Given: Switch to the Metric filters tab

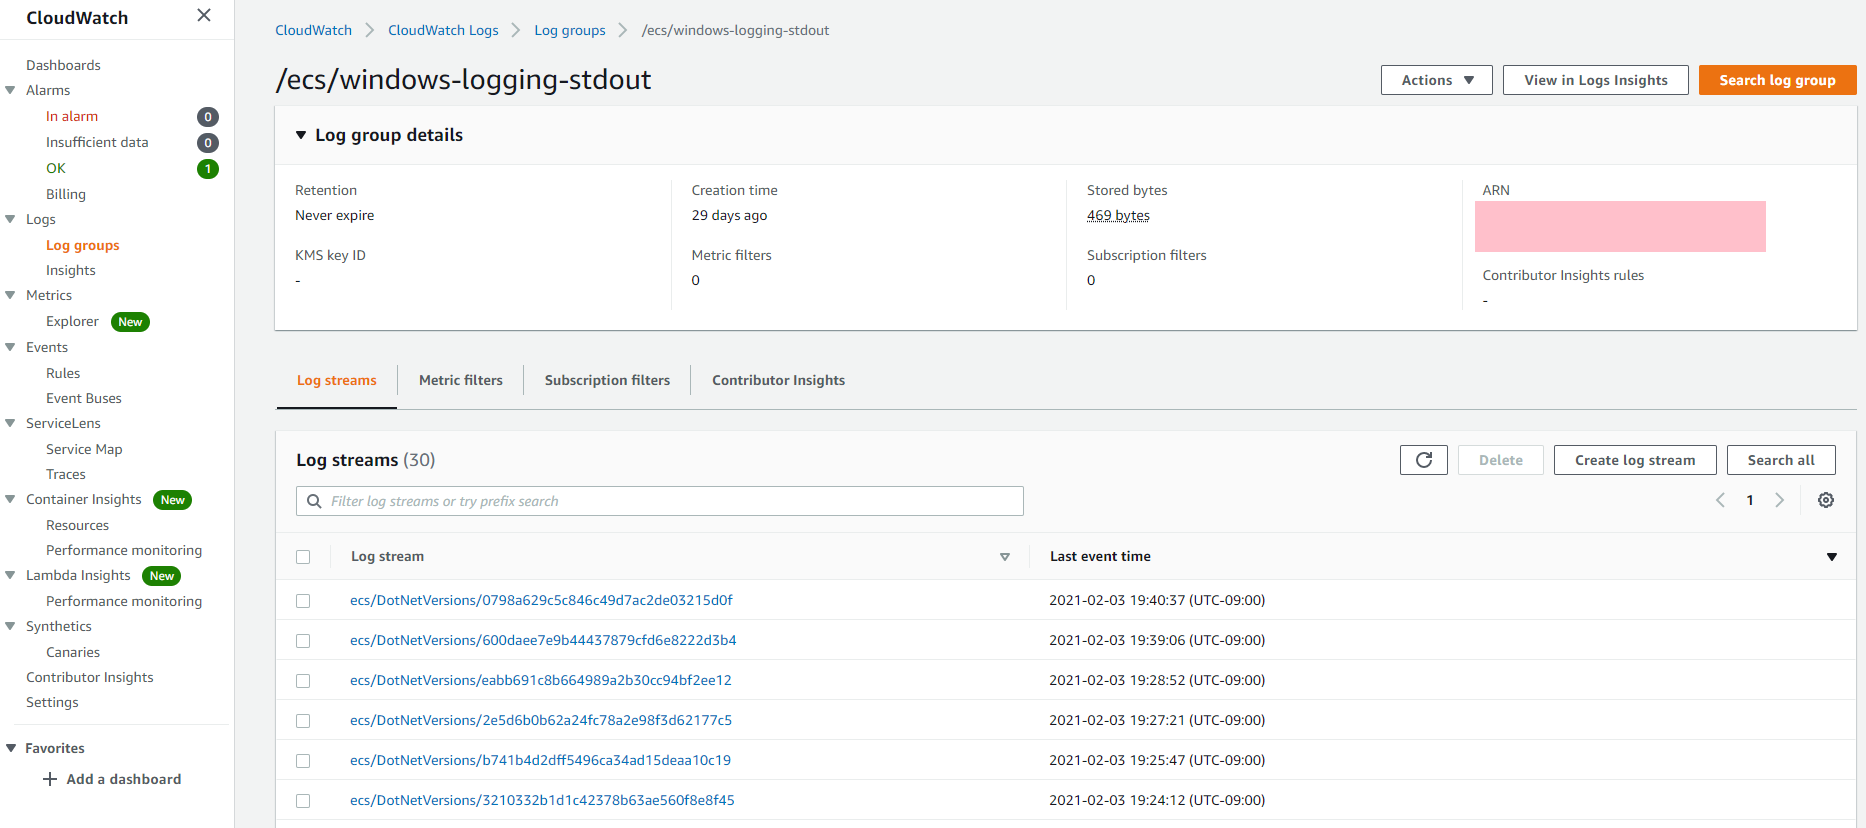Looking at the screenshot, I should coord(461,380).
